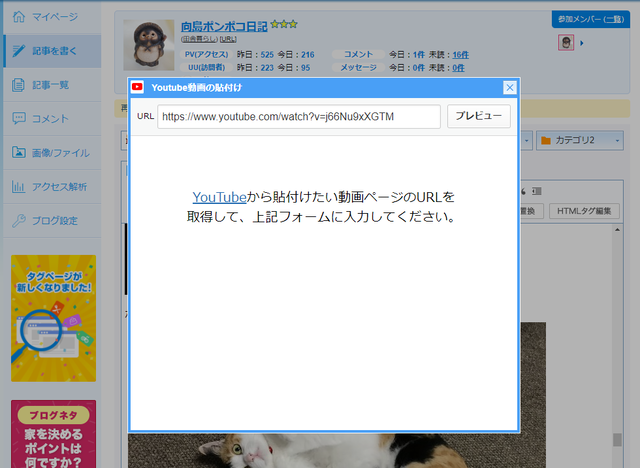640x468 pixels.
Task: Click the UU(訪問者) label
Action: 206,67
